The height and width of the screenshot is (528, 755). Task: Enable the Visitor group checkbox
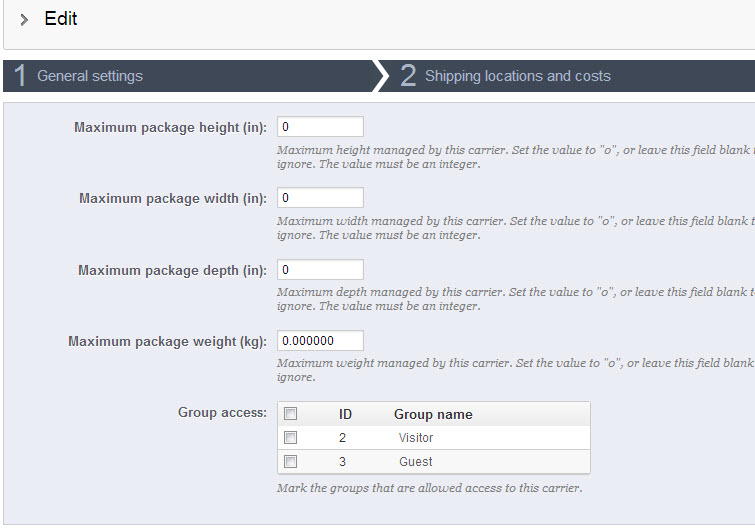tap(291, 438)
